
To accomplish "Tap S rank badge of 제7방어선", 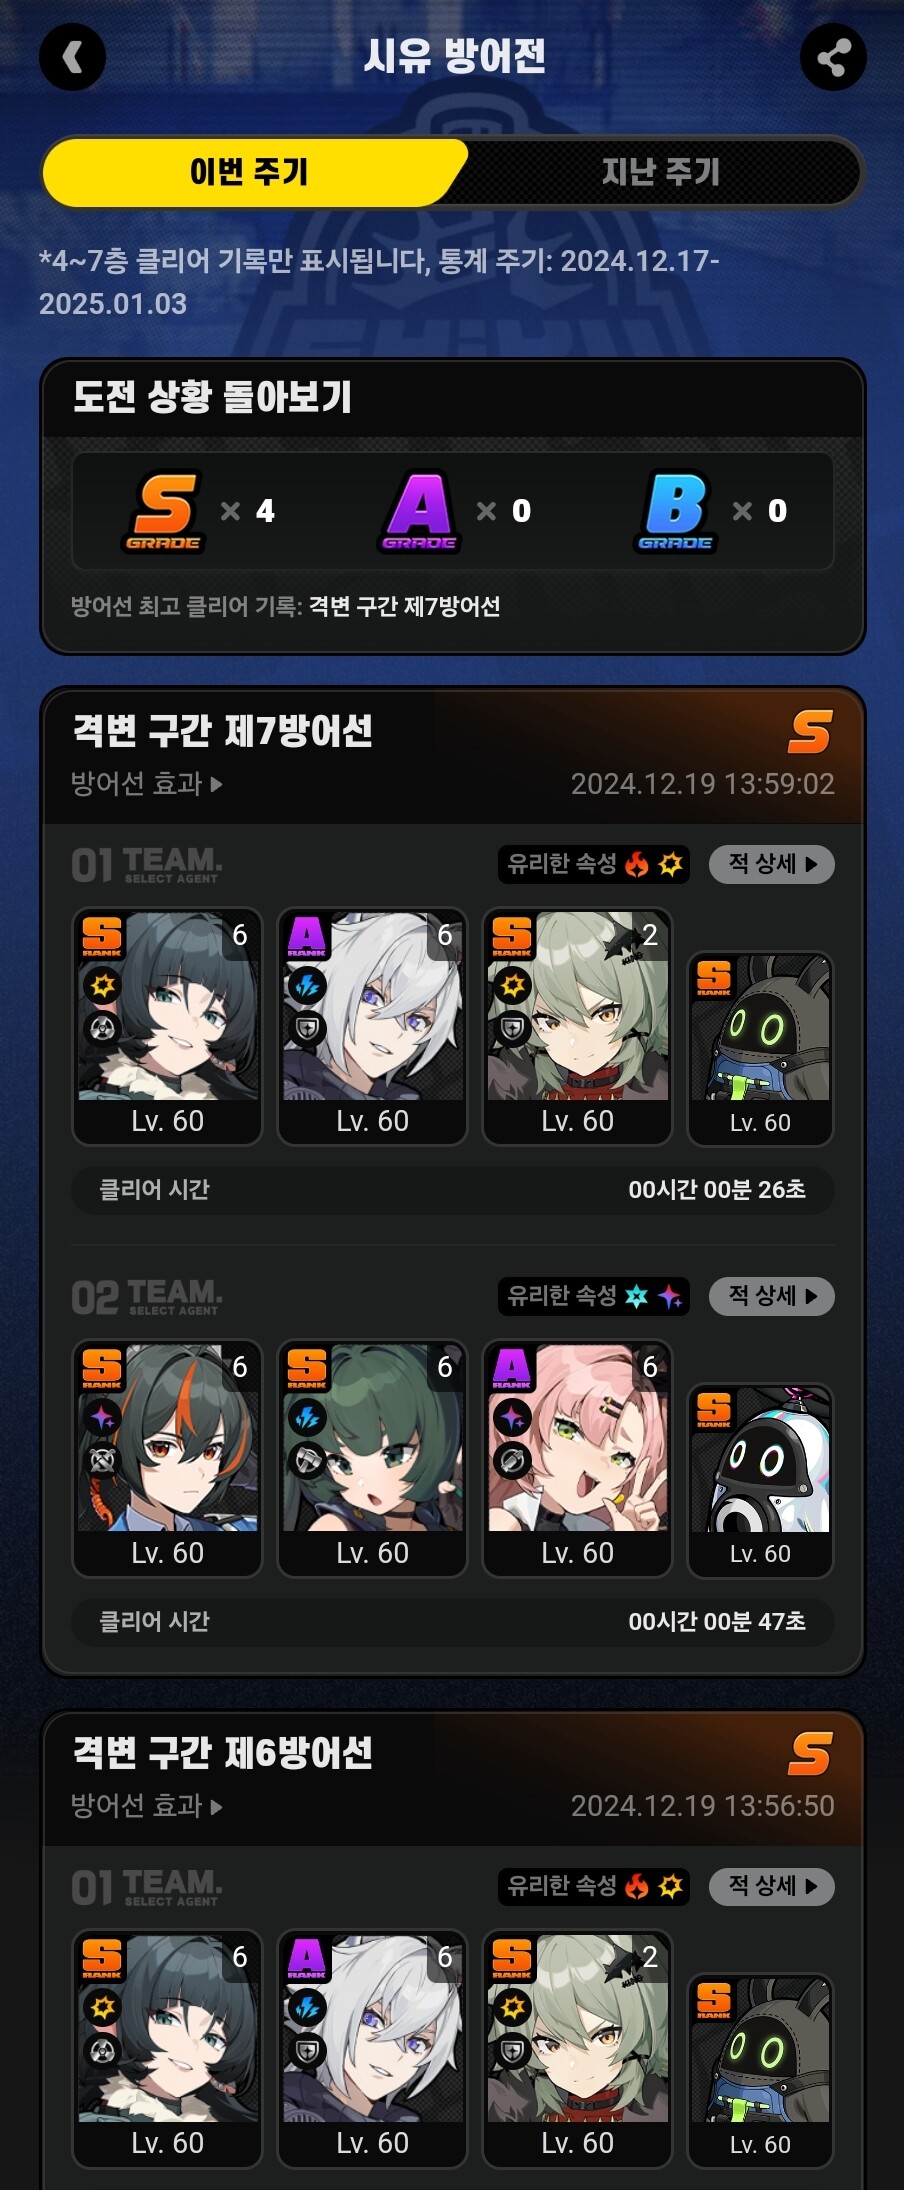I will tap(810, 732).
